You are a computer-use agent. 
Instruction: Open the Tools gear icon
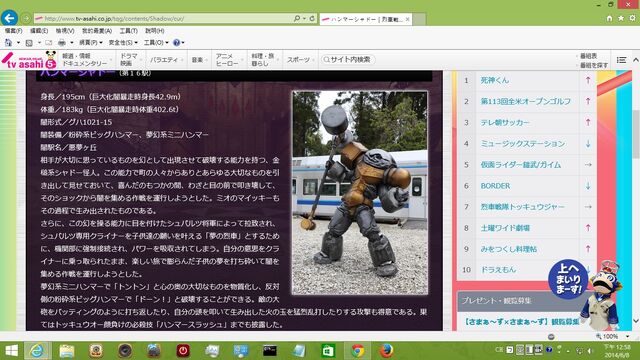point(632,18)
